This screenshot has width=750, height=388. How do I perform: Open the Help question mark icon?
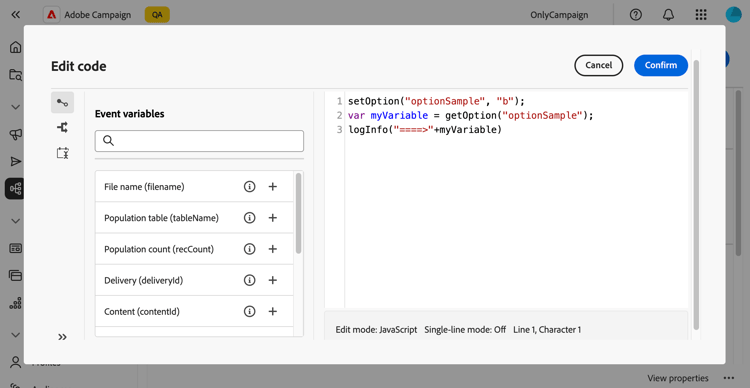pyautogui.click(x=636, y=15)
